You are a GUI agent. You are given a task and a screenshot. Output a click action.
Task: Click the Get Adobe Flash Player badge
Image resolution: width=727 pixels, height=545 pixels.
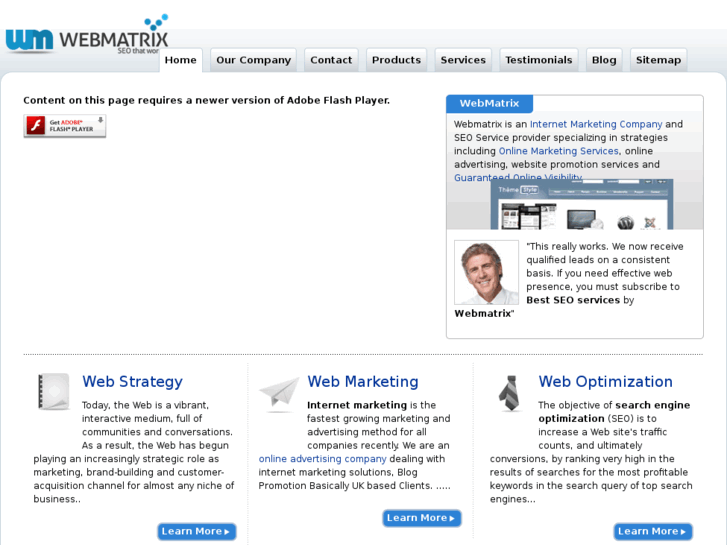[x=65, y=126]
